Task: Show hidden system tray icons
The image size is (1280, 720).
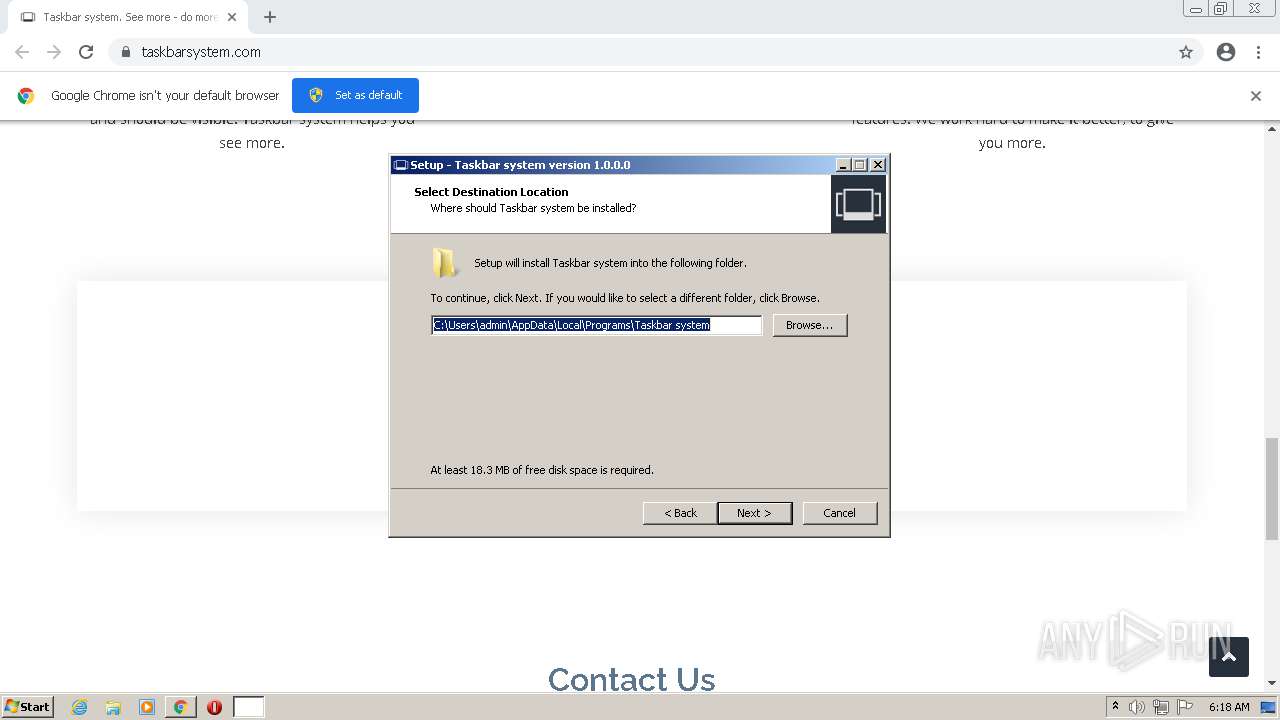Action: click(x=1115, y=707)
